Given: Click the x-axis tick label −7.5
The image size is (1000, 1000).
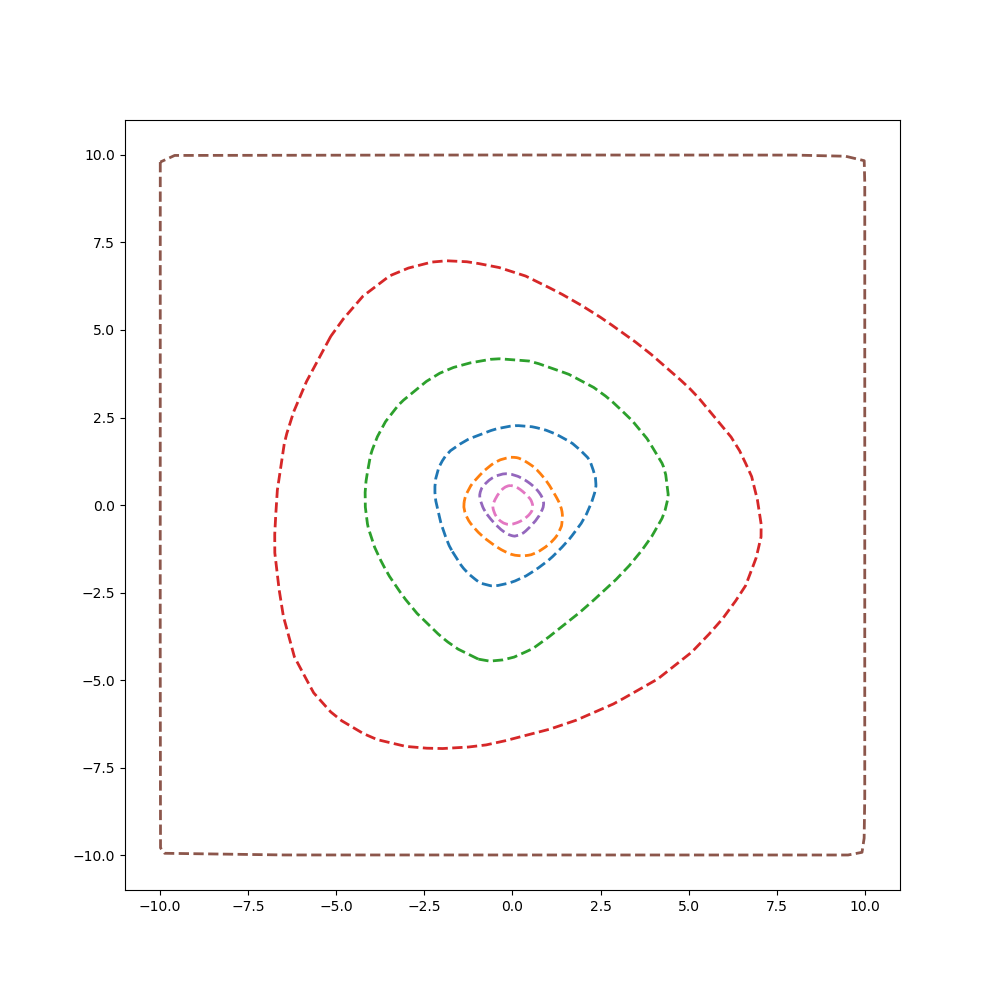Looking at the screenshot, I should click(x=248, y=906).
